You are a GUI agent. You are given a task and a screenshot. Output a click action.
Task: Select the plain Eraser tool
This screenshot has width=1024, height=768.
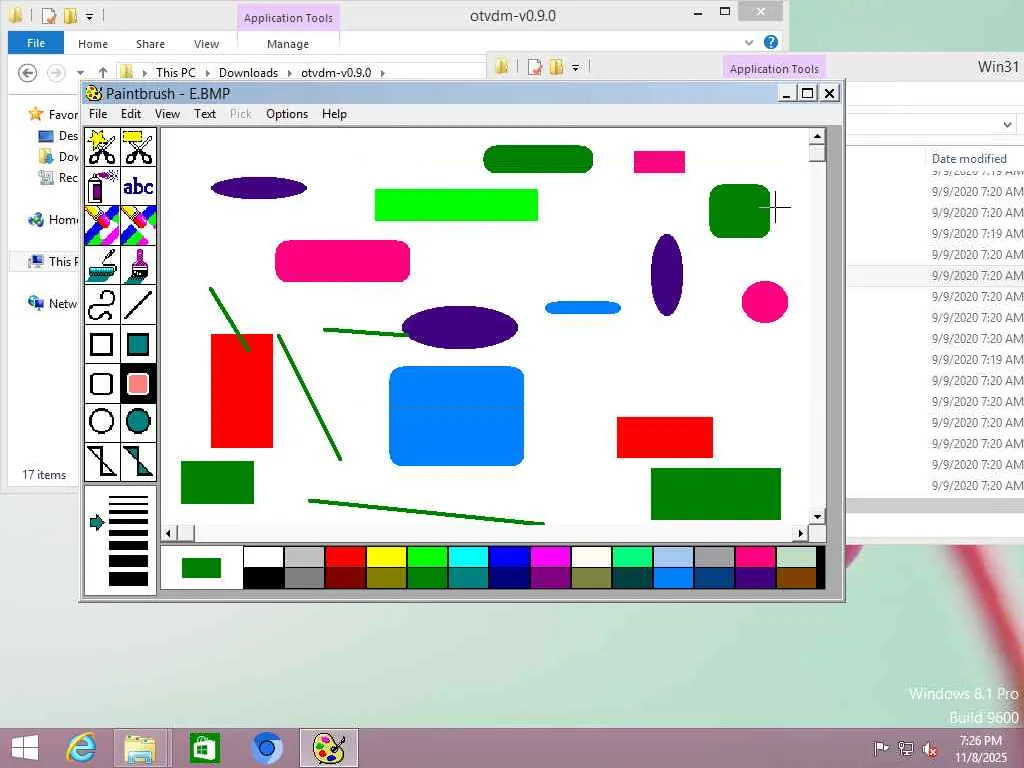(138, 225)
